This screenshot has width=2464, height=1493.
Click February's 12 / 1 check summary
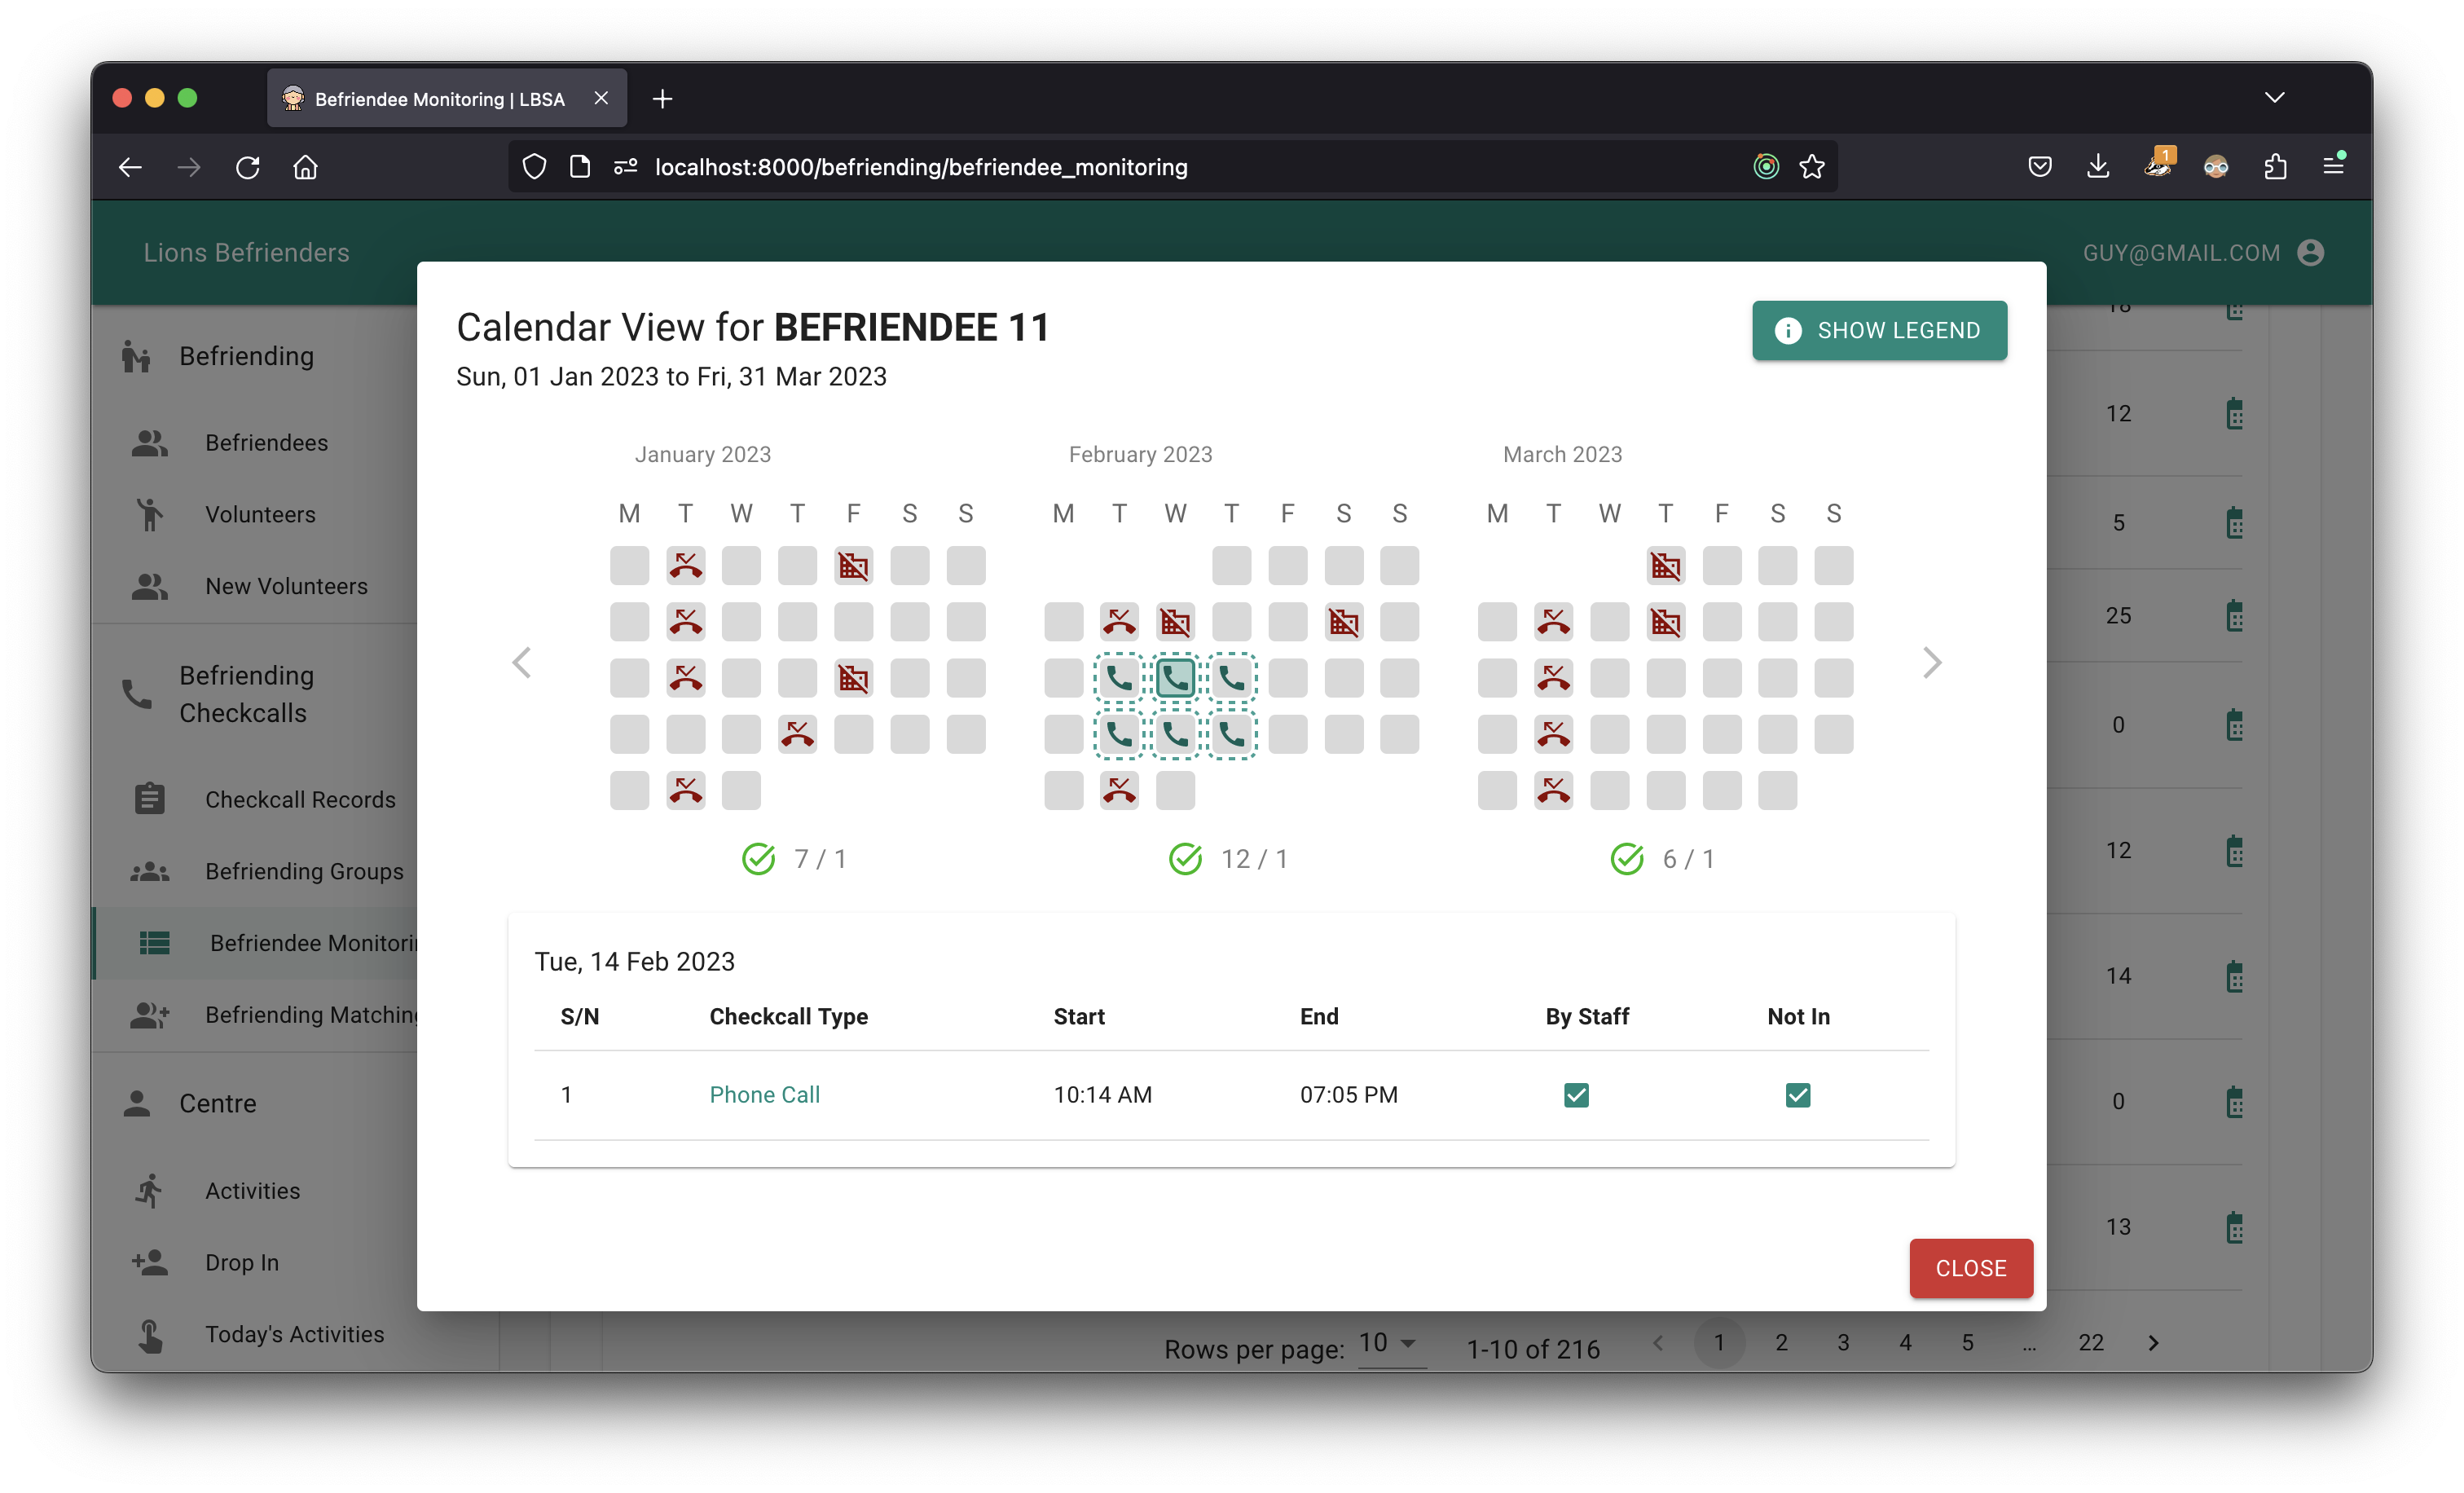click(x=1228, y=858)
